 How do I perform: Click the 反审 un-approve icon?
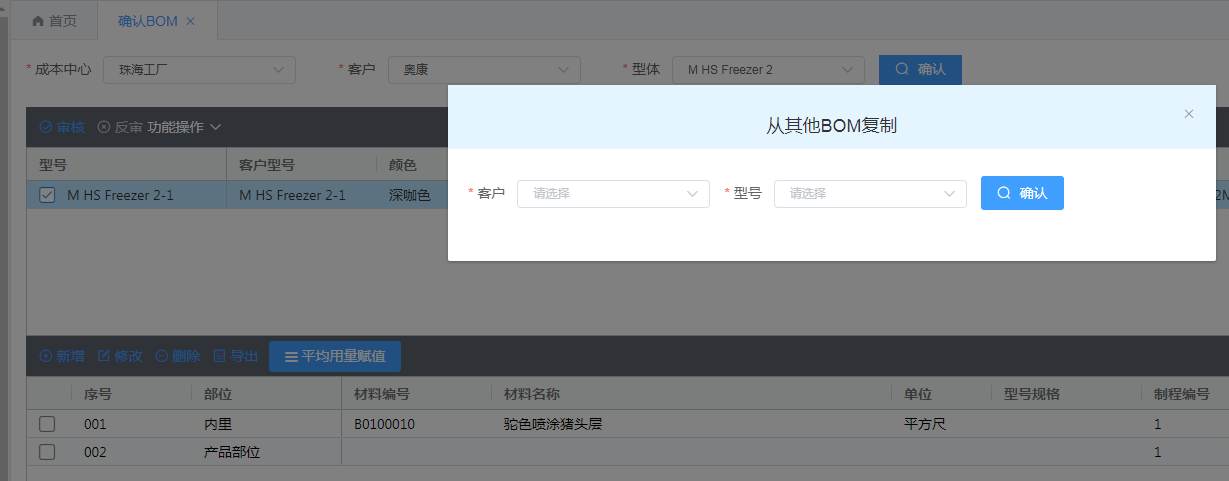(103, 128)
